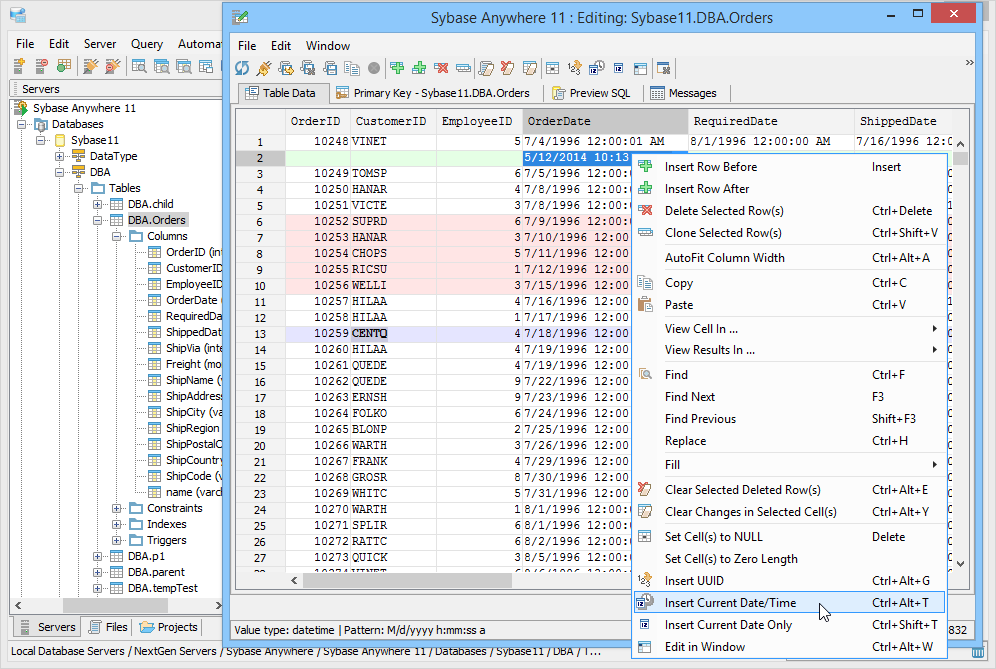Click row number 13 header
Image resolution: width=996 pixels, height=669 pixels.
tap(260, 334)
